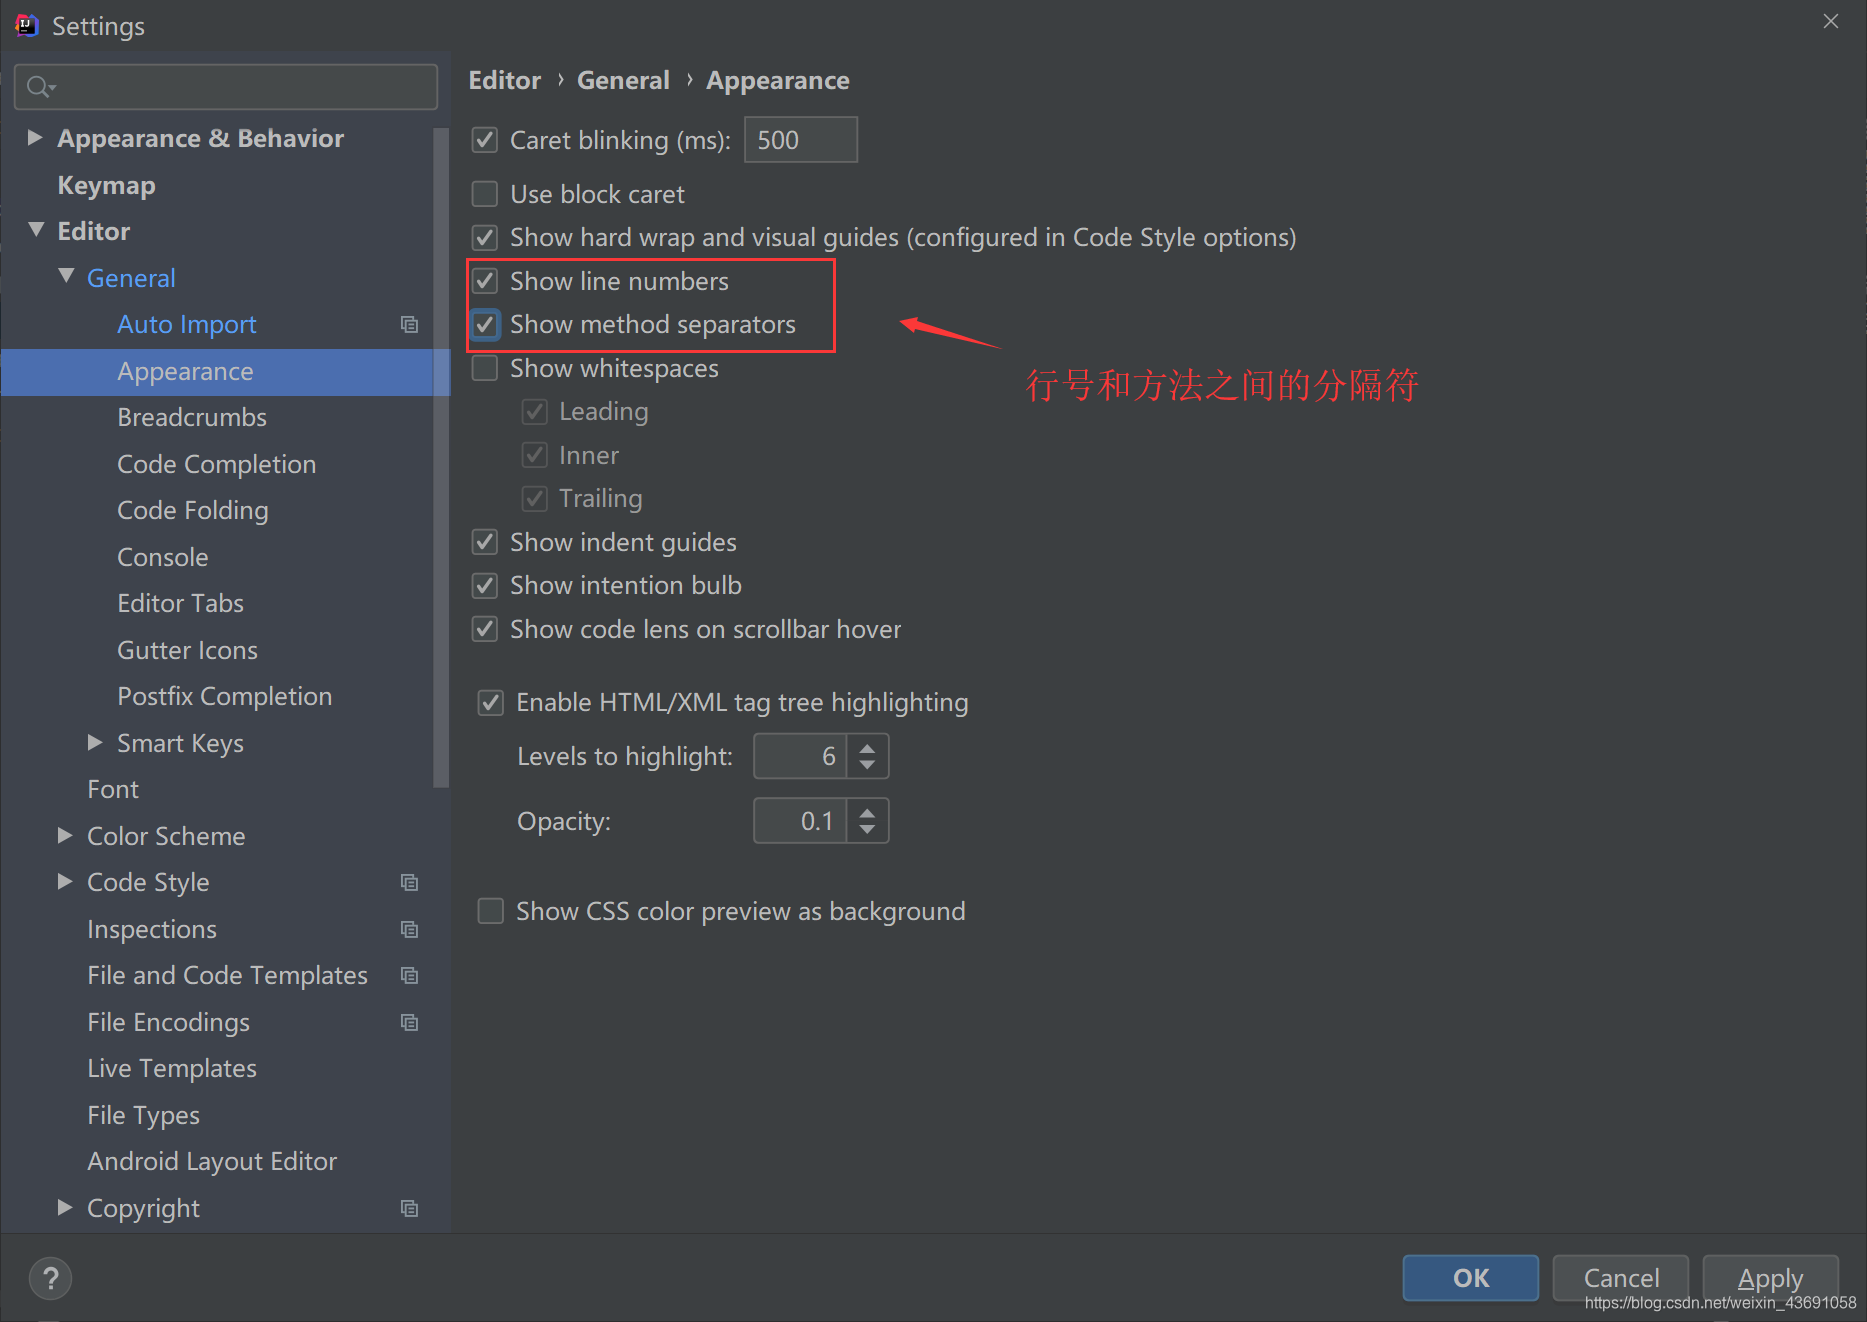The width and height of the screenshot is (1867, 1322).
Task: Click project-level icon next to Code Style
Action: [x=409, y=882]
